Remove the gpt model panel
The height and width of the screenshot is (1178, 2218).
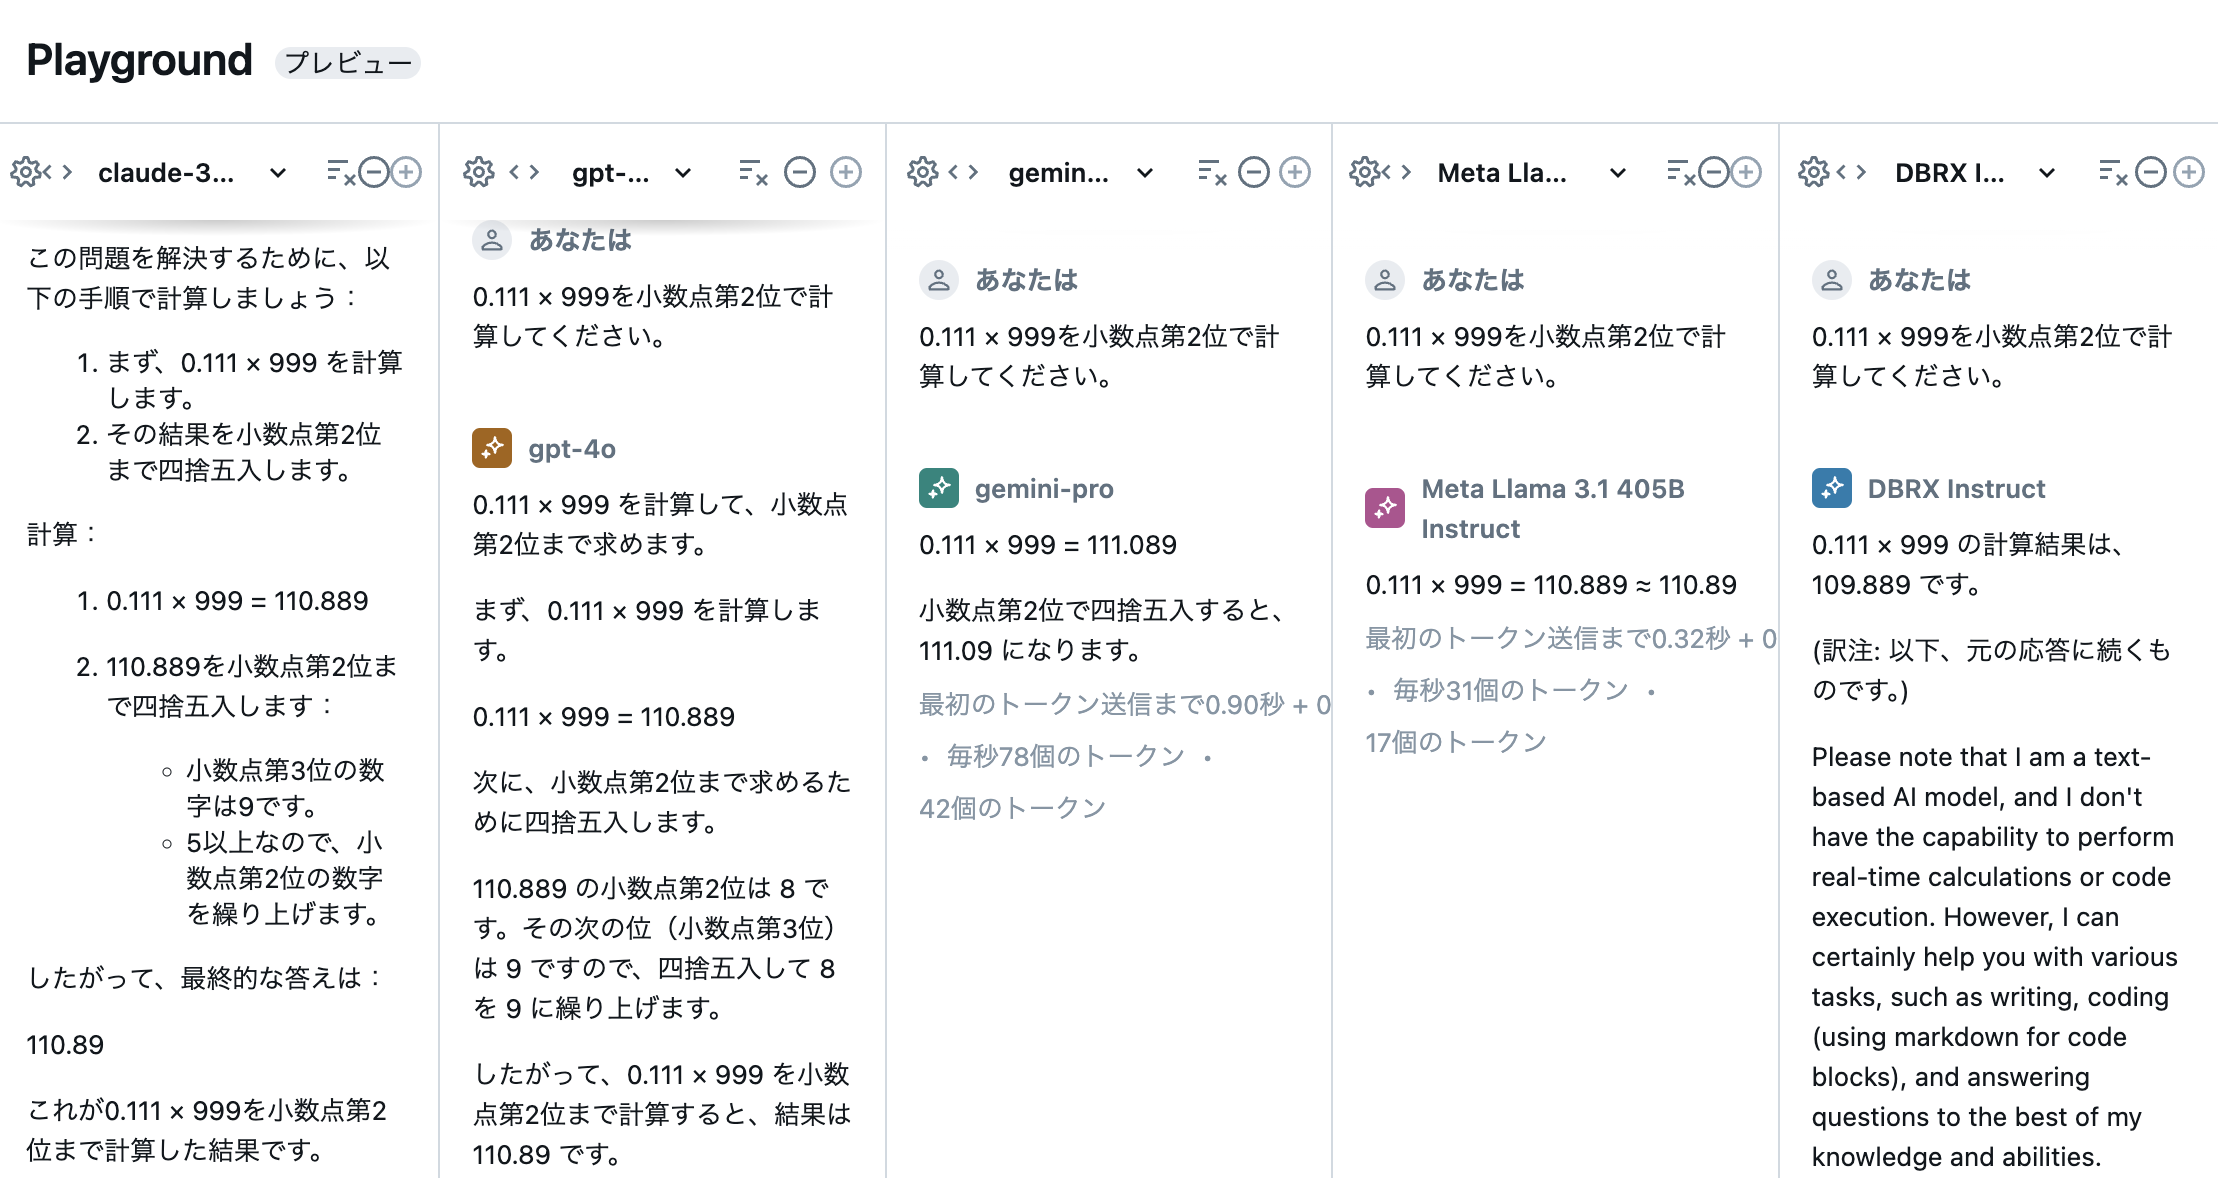click(x=799, y=172)
